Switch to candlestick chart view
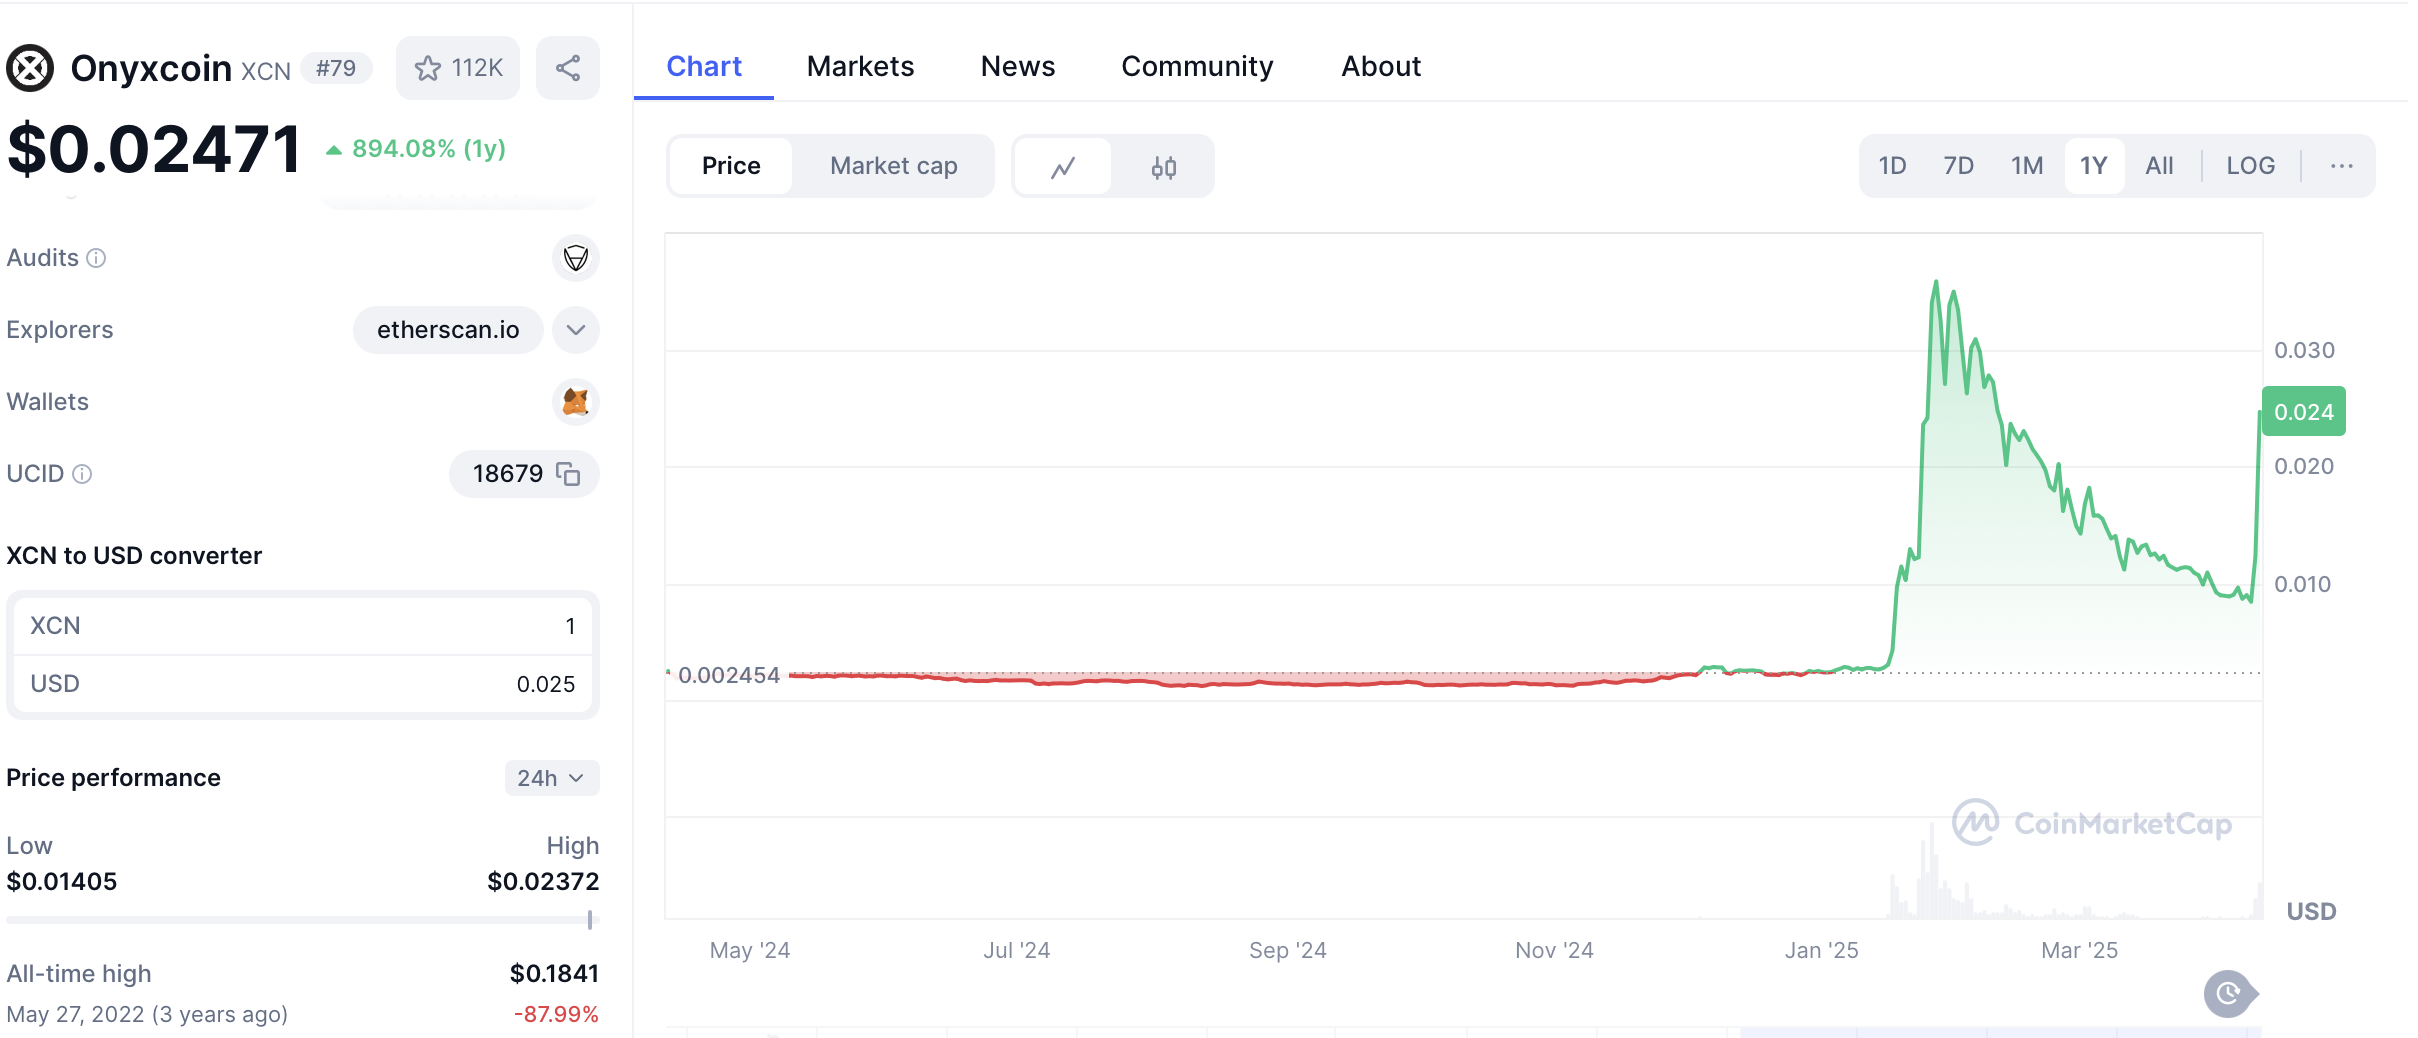The height and width of the screenshot is (1038, 2418). click(1163, 166)
